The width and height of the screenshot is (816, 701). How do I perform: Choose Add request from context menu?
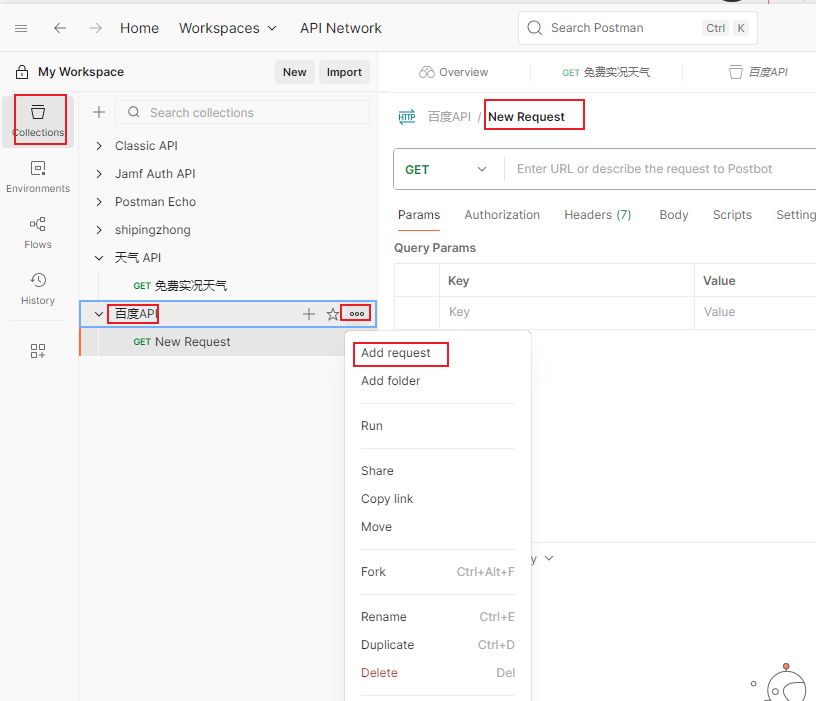tap(396, 353)
